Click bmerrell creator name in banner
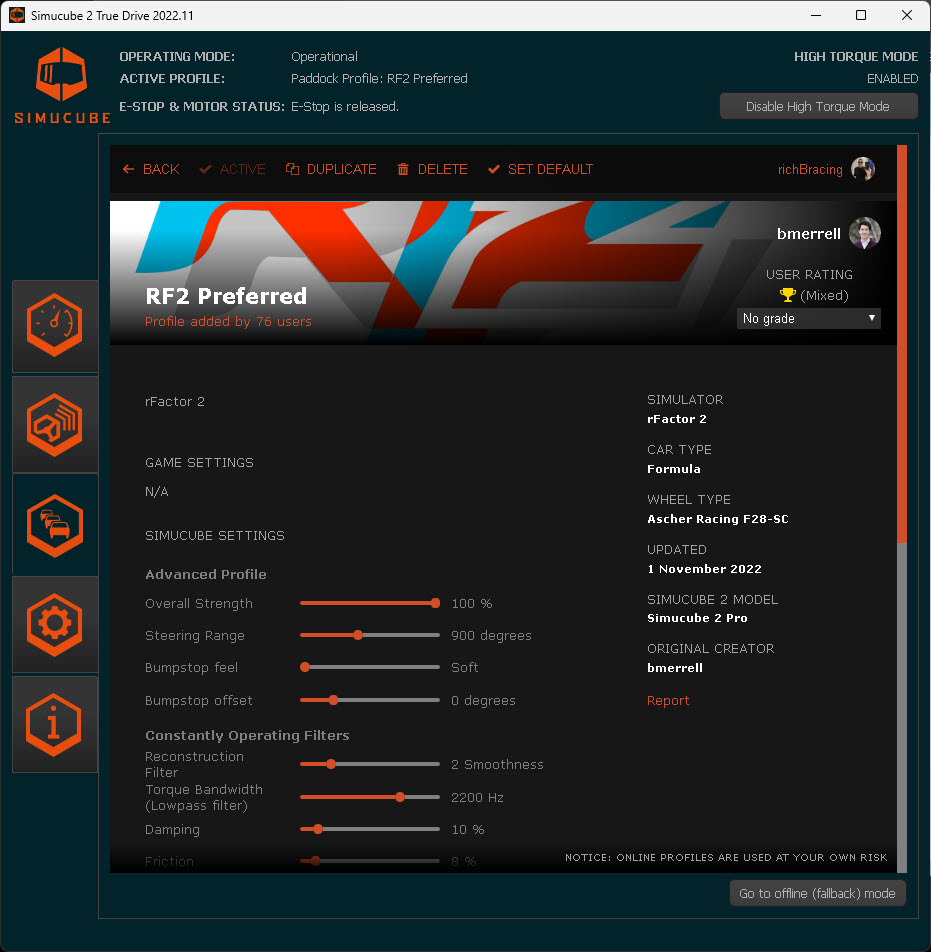This screenshot has height=952, width=931. click(x=808, y=234)
